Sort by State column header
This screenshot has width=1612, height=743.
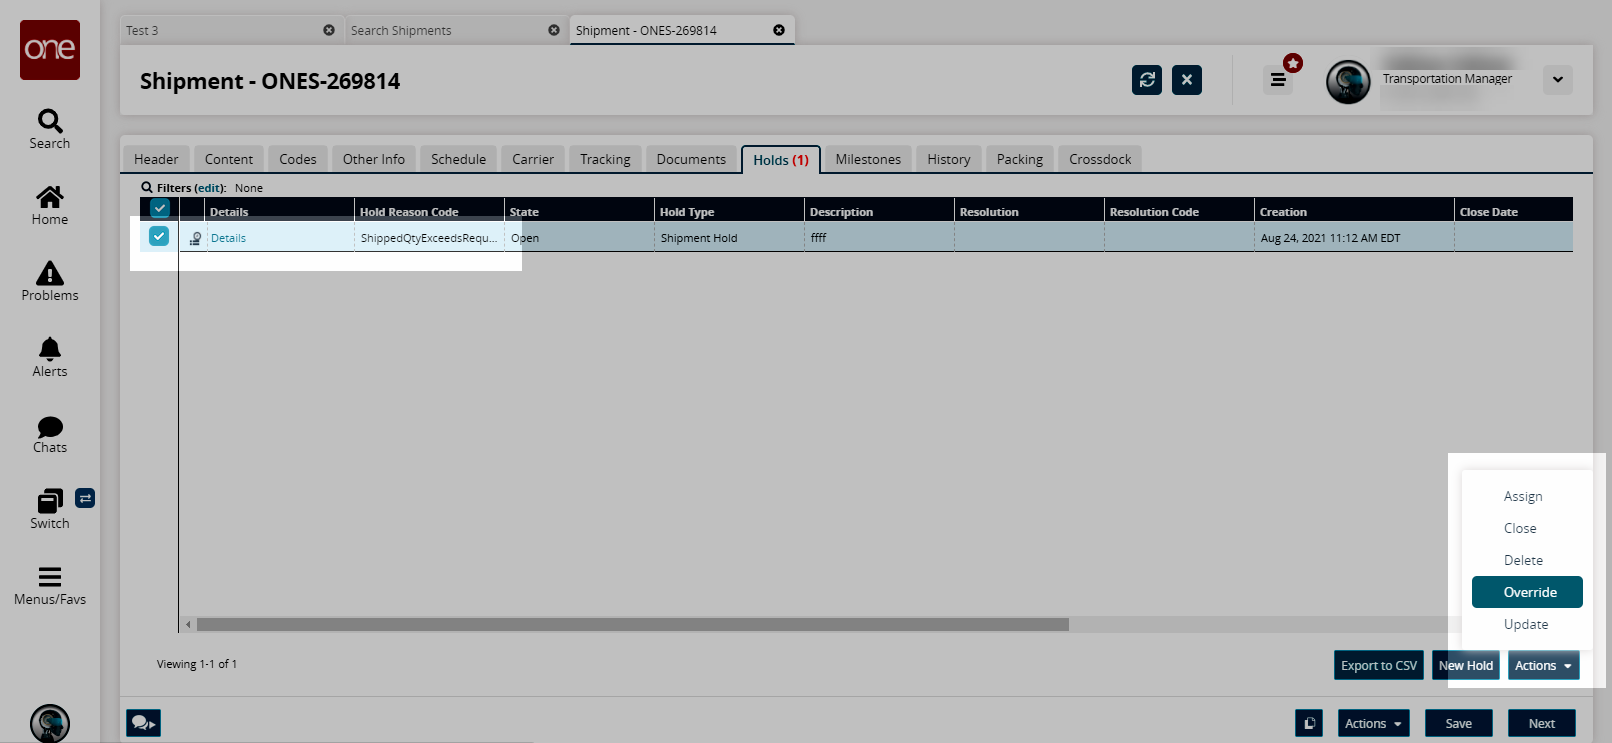coord(579,212)
